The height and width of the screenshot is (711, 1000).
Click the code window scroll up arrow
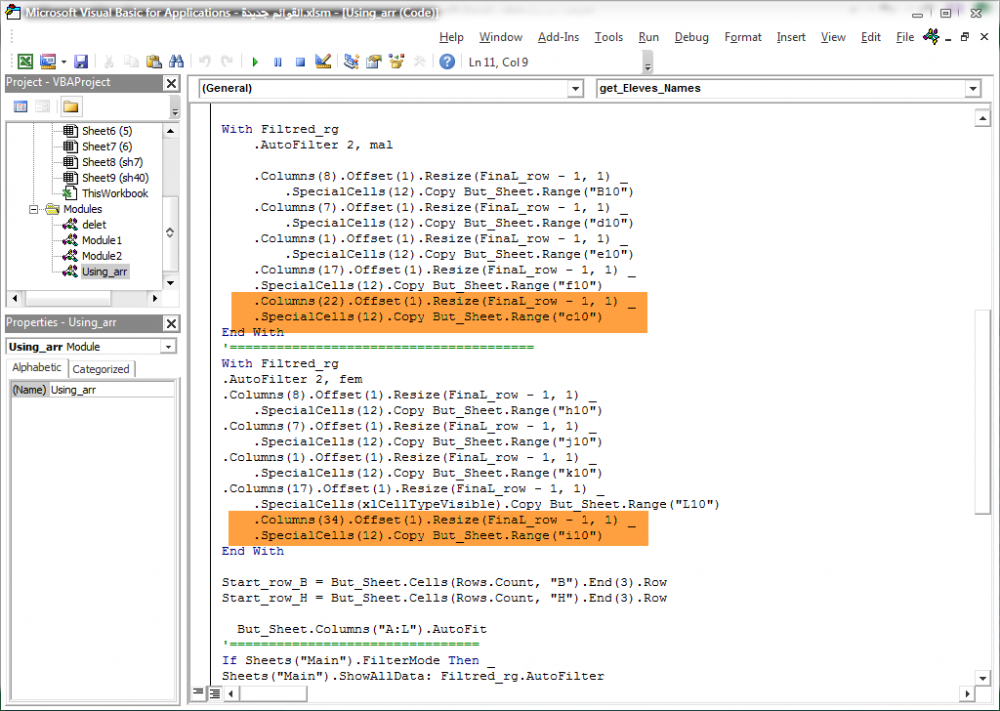982,118
